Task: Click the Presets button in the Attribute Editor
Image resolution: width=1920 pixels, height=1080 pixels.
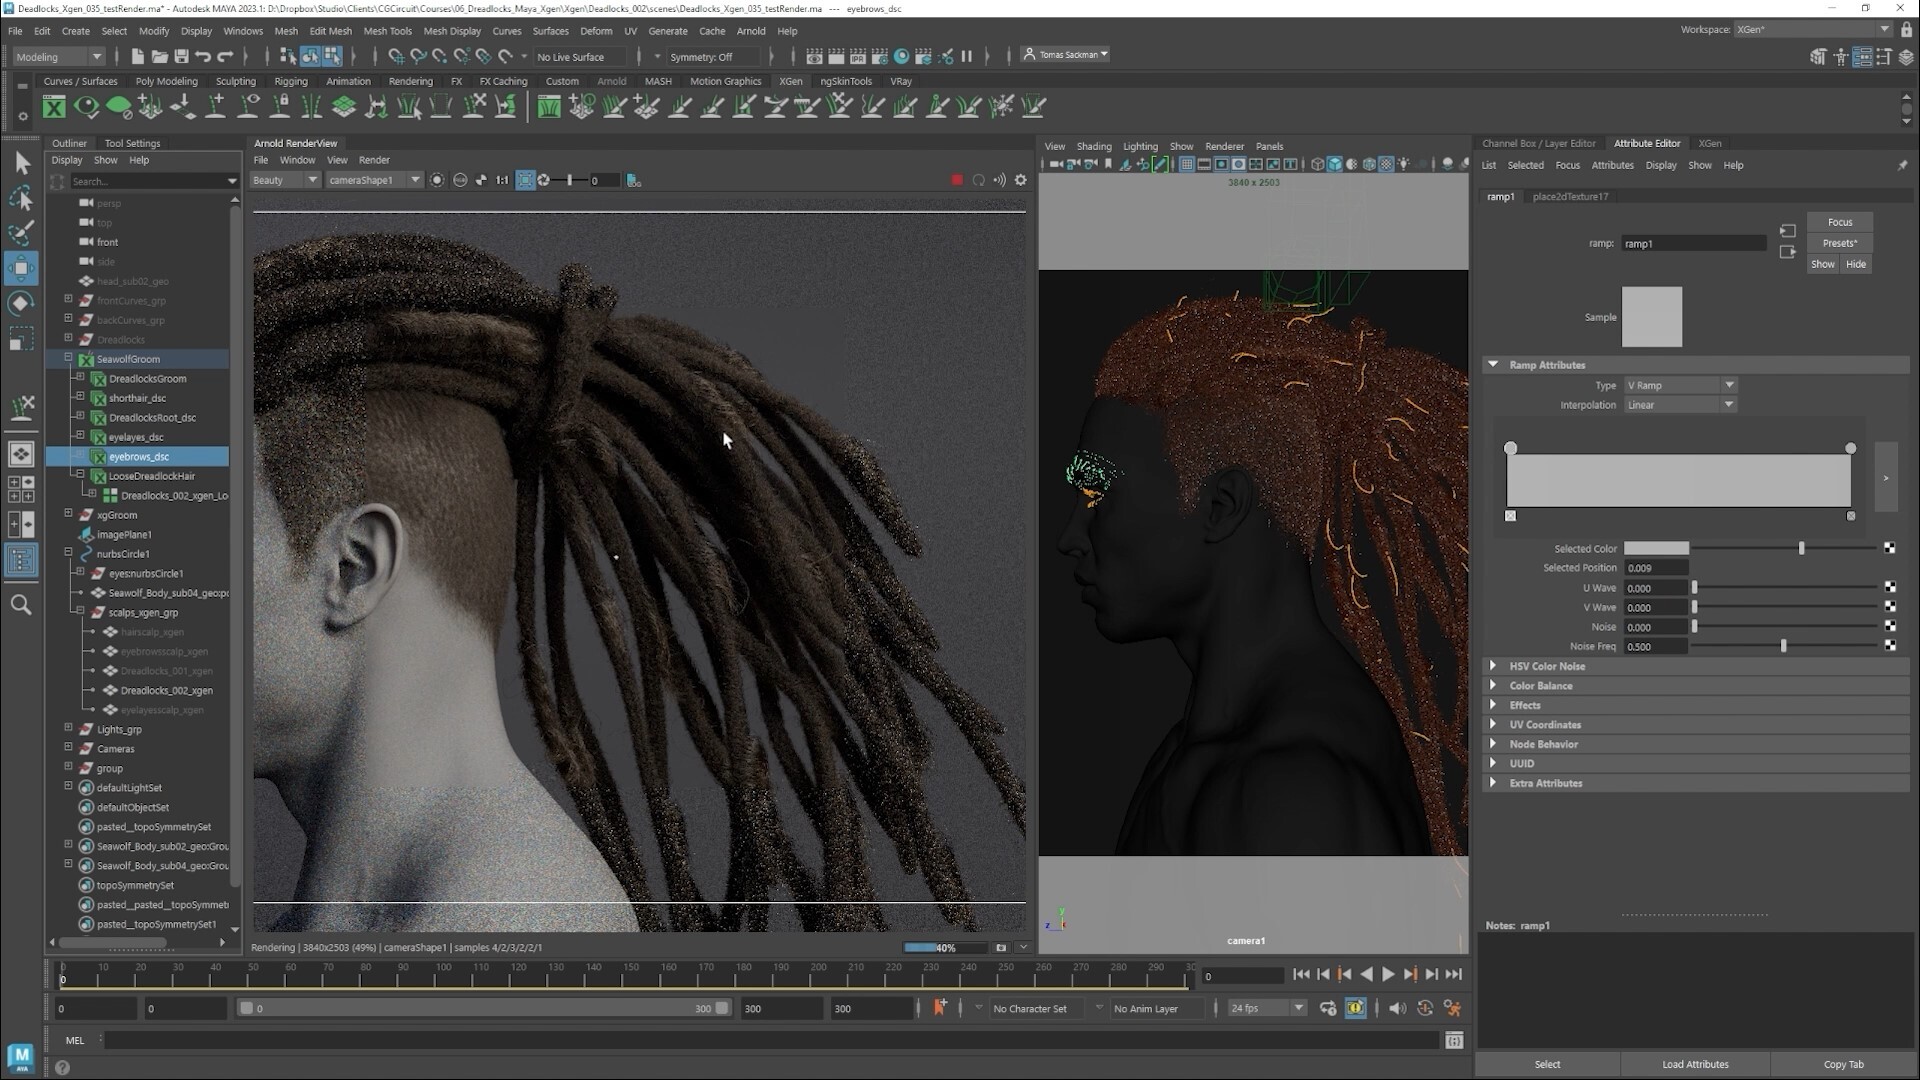Action: pyautogui.click(x=1839, y=243)
